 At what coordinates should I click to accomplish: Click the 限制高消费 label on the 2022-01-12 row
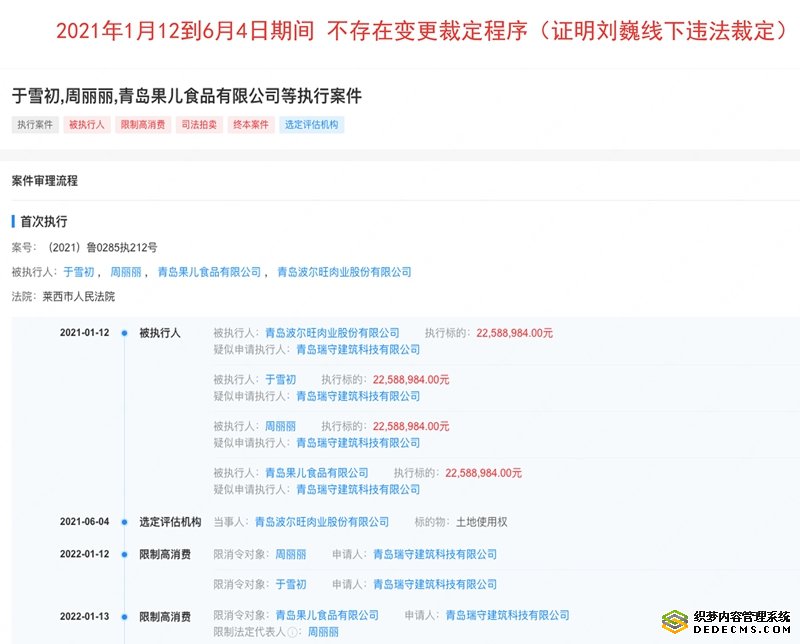tap(165, 555)
